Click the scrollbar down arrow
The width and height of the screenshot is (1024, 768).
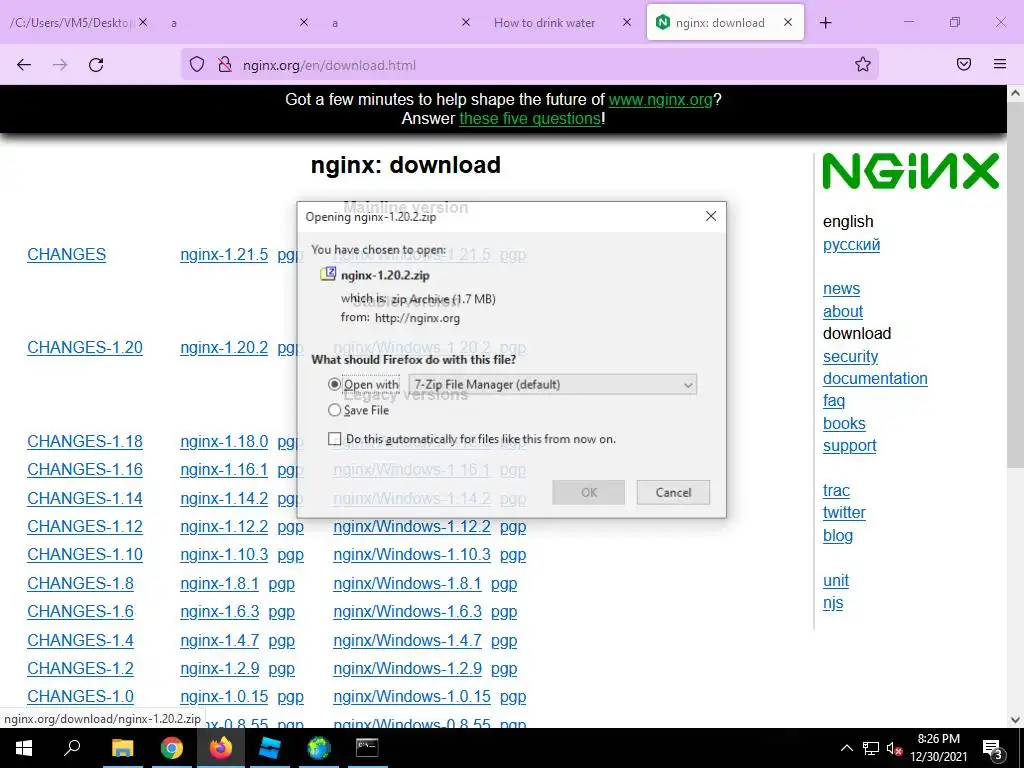(x=1015, y=720)
